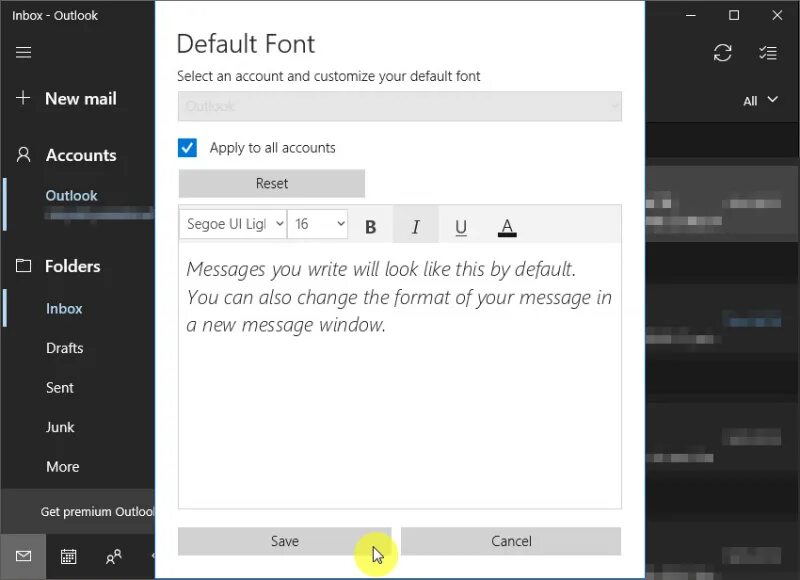Minimize the Outlook window
This screenshot has width=800, height=580.
(x=690, y=15)
